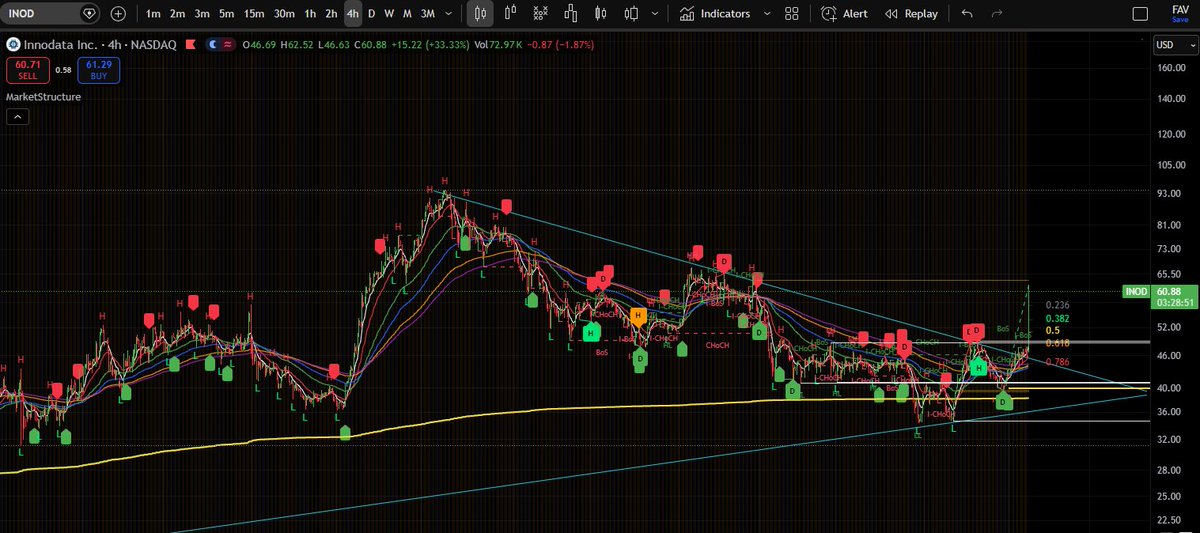Expand the chart style dropdown arrow

coord(655,14)
